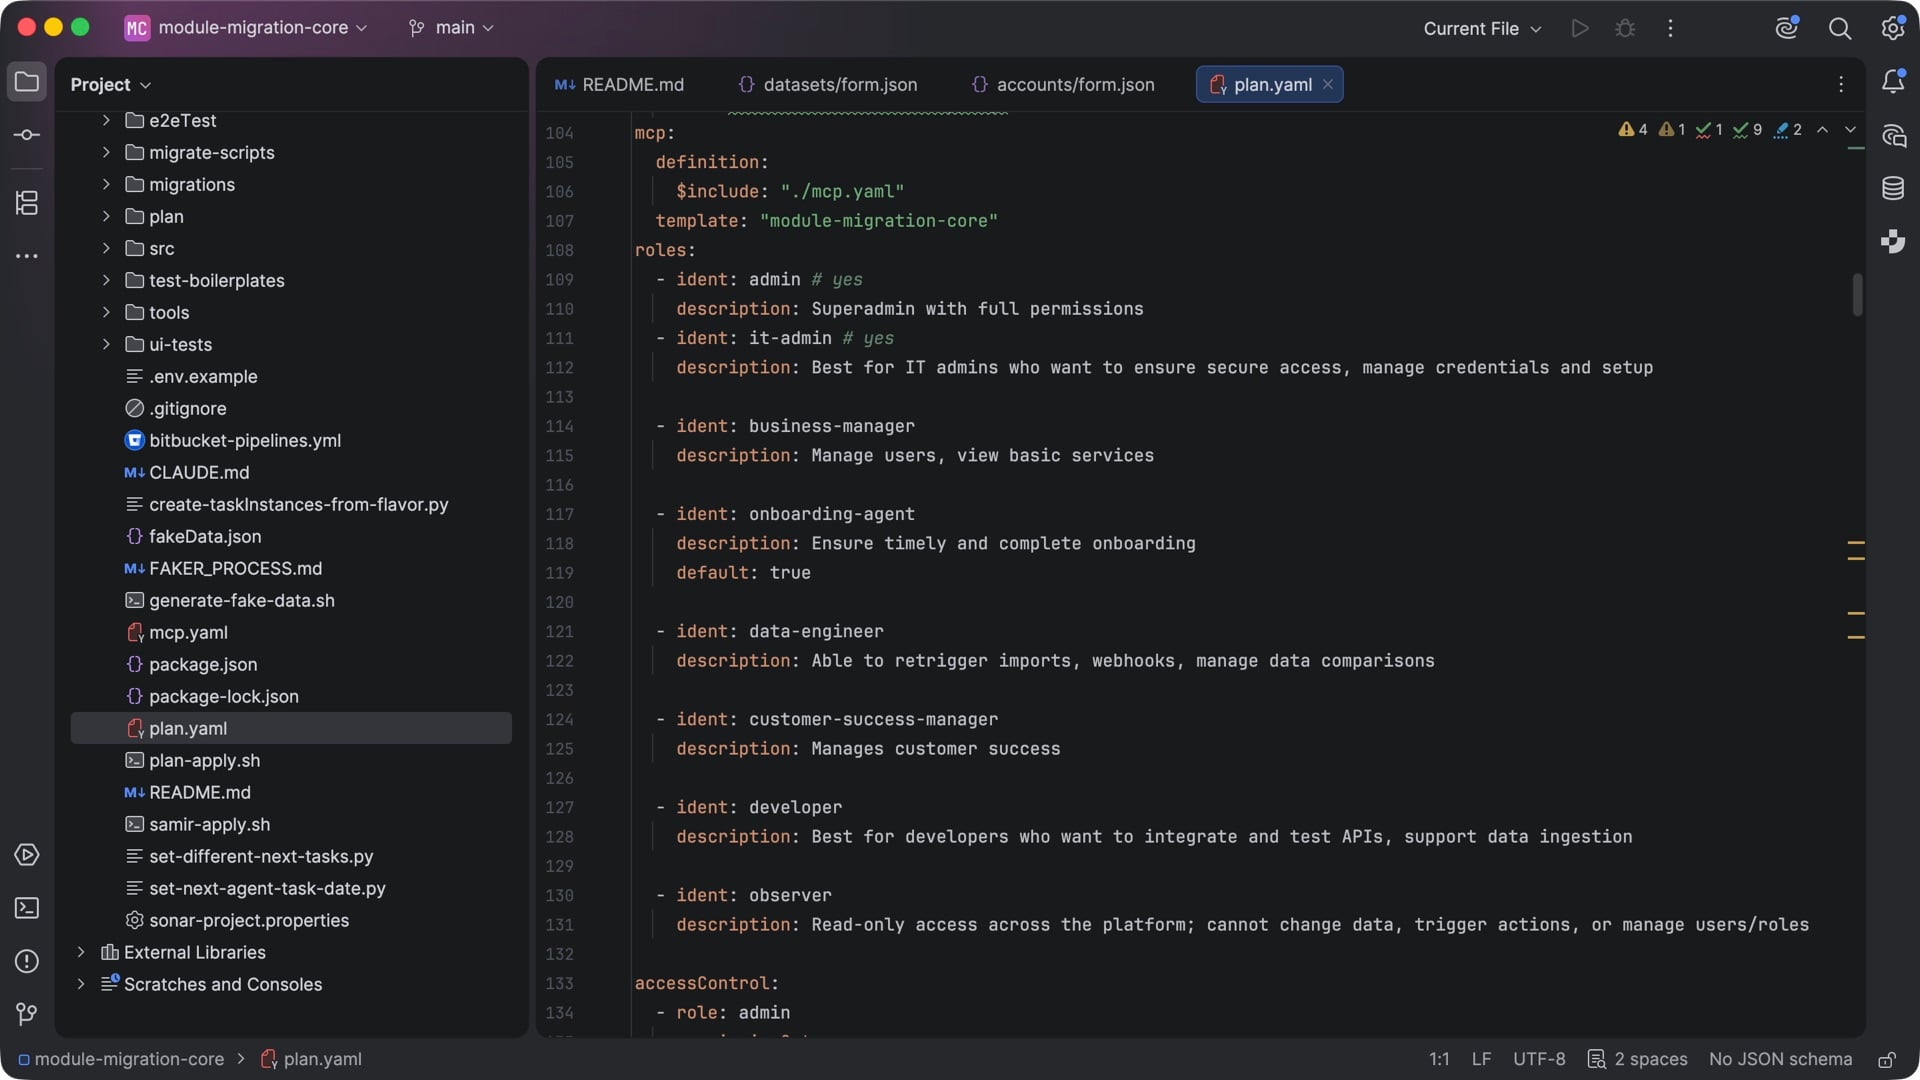Jump to next highlighted error

(x=1850, y=130)
